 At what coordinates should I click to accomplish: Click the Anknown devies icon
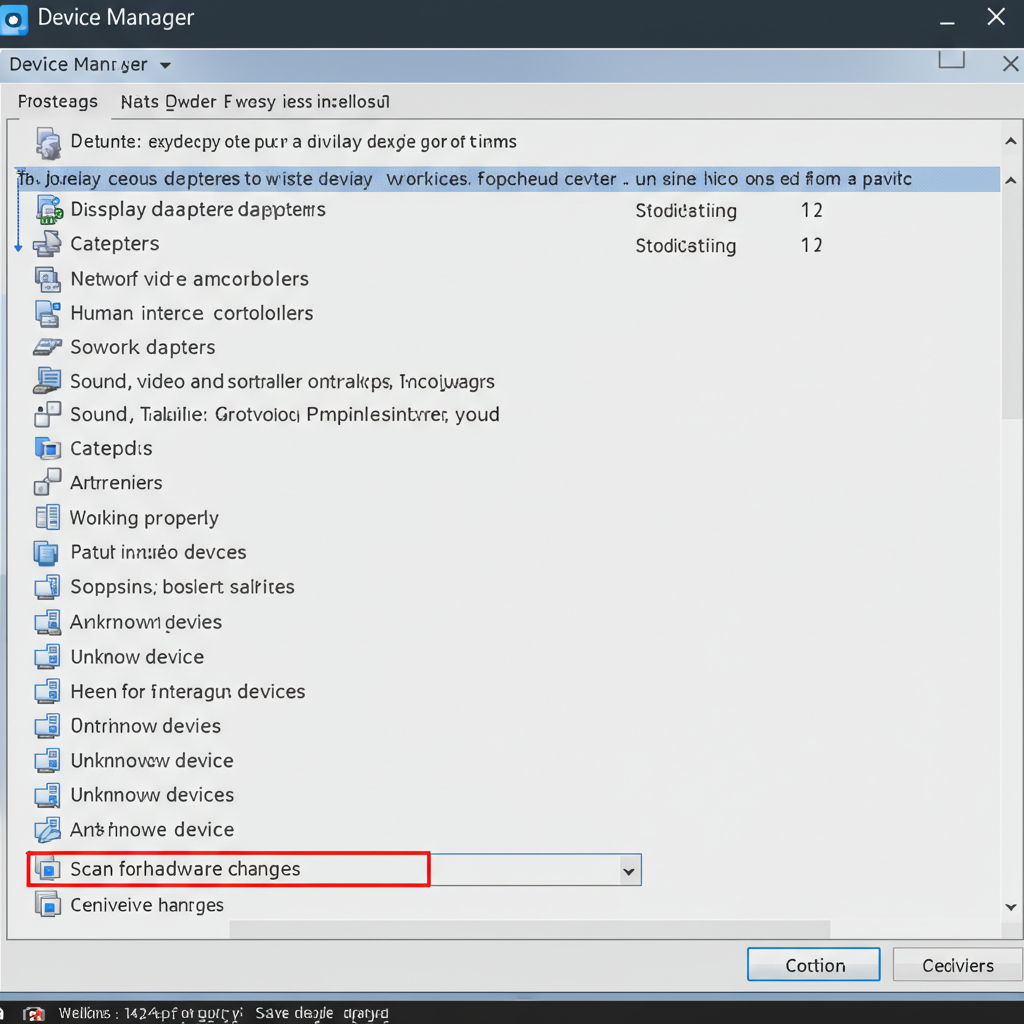point(47,622)
